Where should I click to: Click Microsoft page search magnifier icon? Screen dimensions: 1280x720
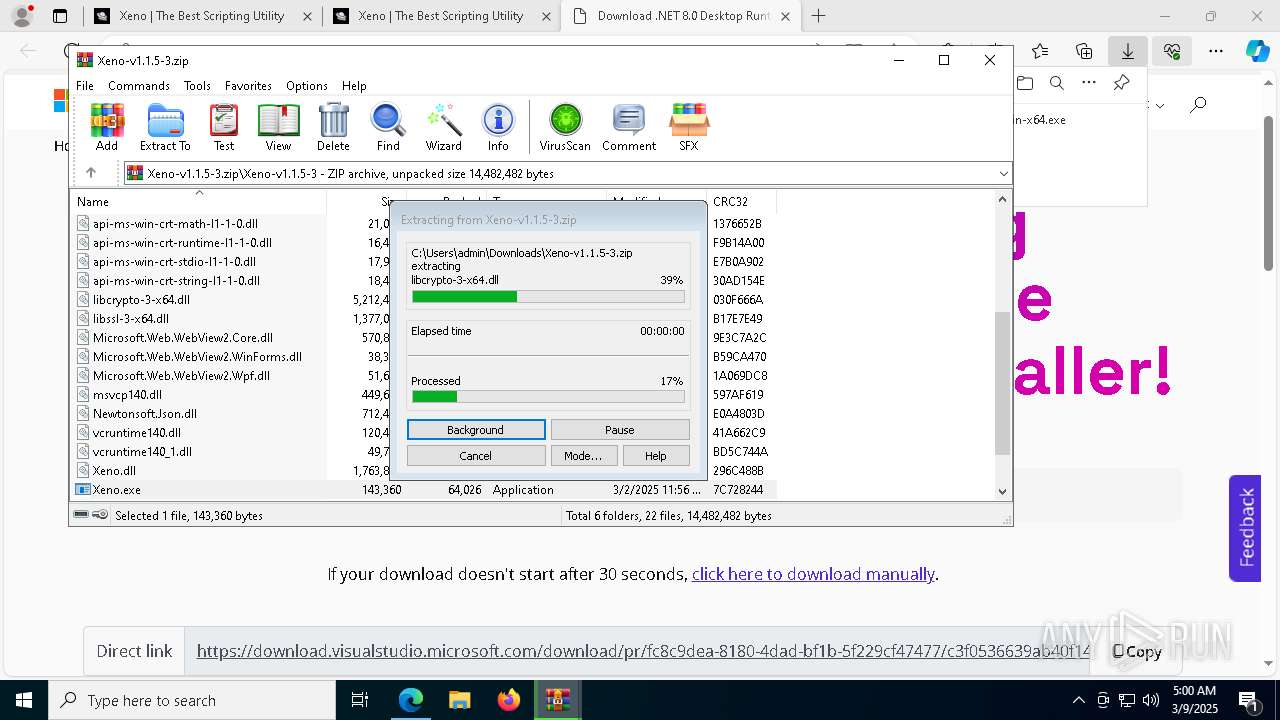tap(1198, 104)
